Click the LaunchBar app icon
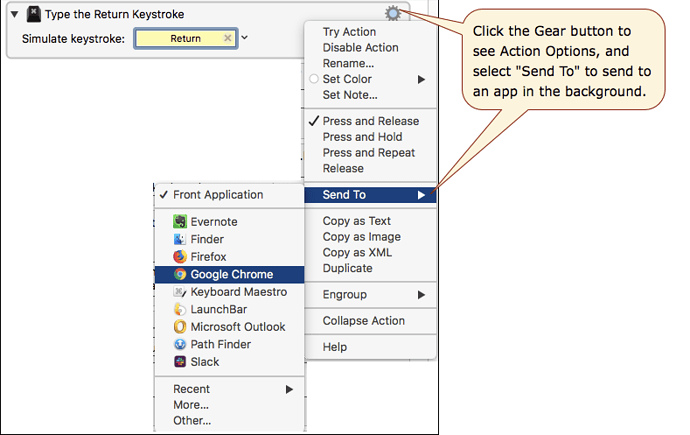 [x=180, y=309]
